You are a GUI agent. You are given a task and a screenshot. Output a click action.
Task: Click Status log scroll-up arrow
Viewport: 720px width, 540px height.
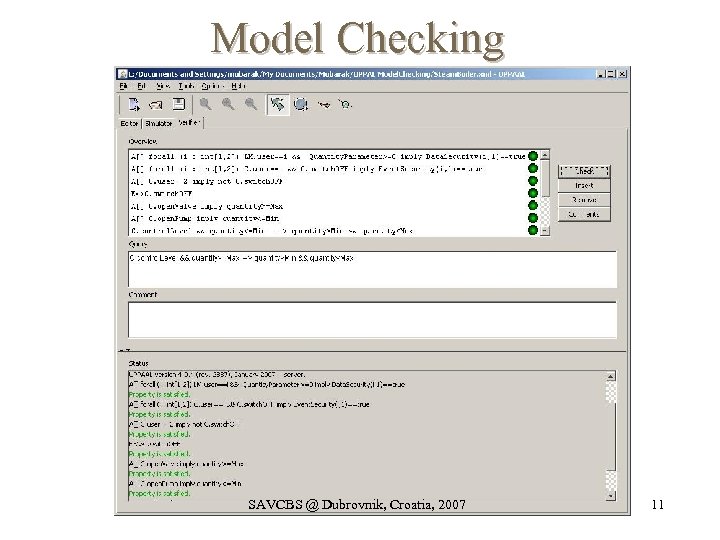pos(611,376)
